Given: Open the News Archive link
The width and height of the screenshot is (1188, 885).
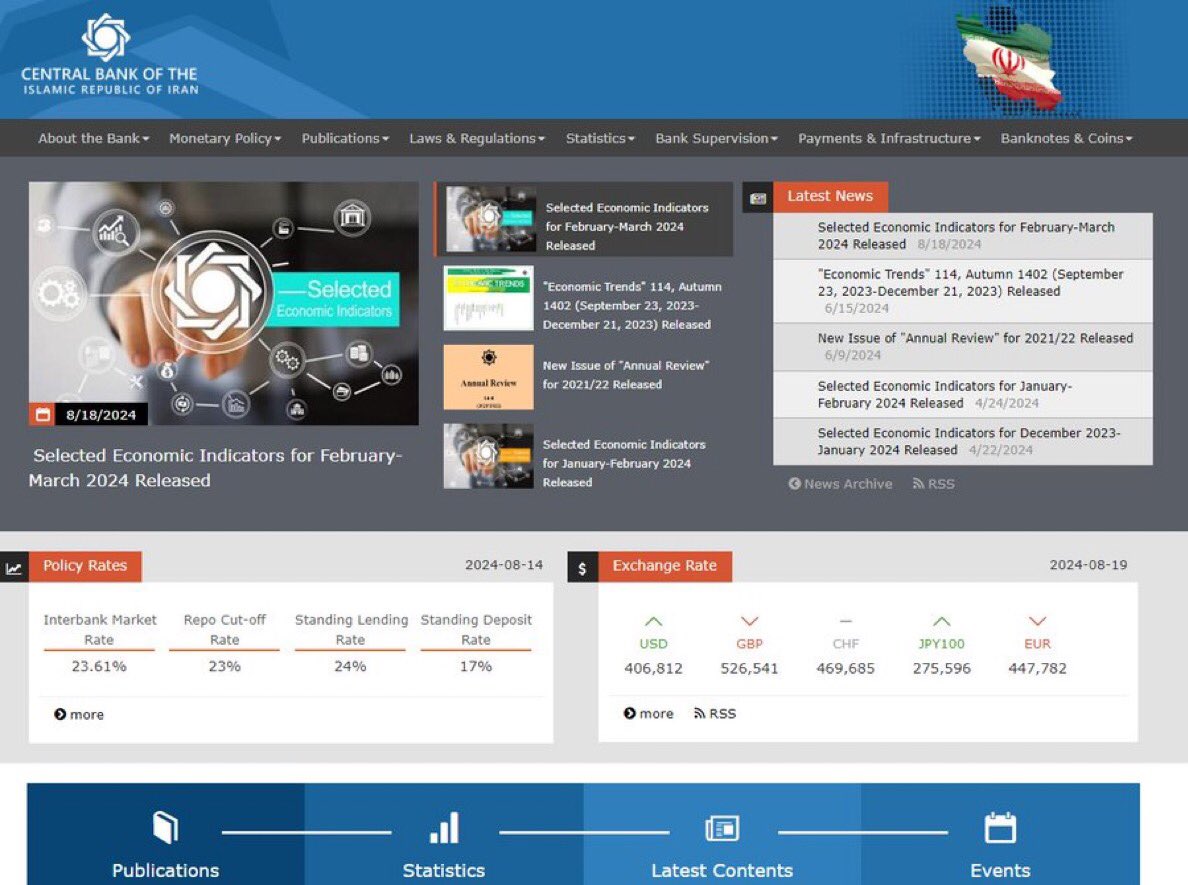Looking at the screenshot, I should click(x=840, y=484).
